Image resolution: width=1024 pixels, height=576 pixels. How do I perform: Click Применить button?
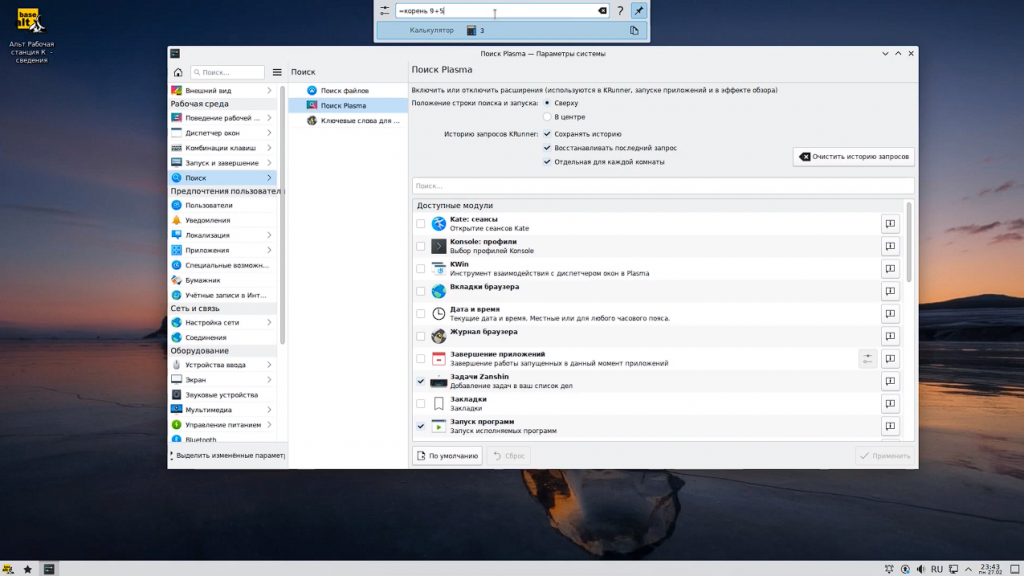(886, 456)
